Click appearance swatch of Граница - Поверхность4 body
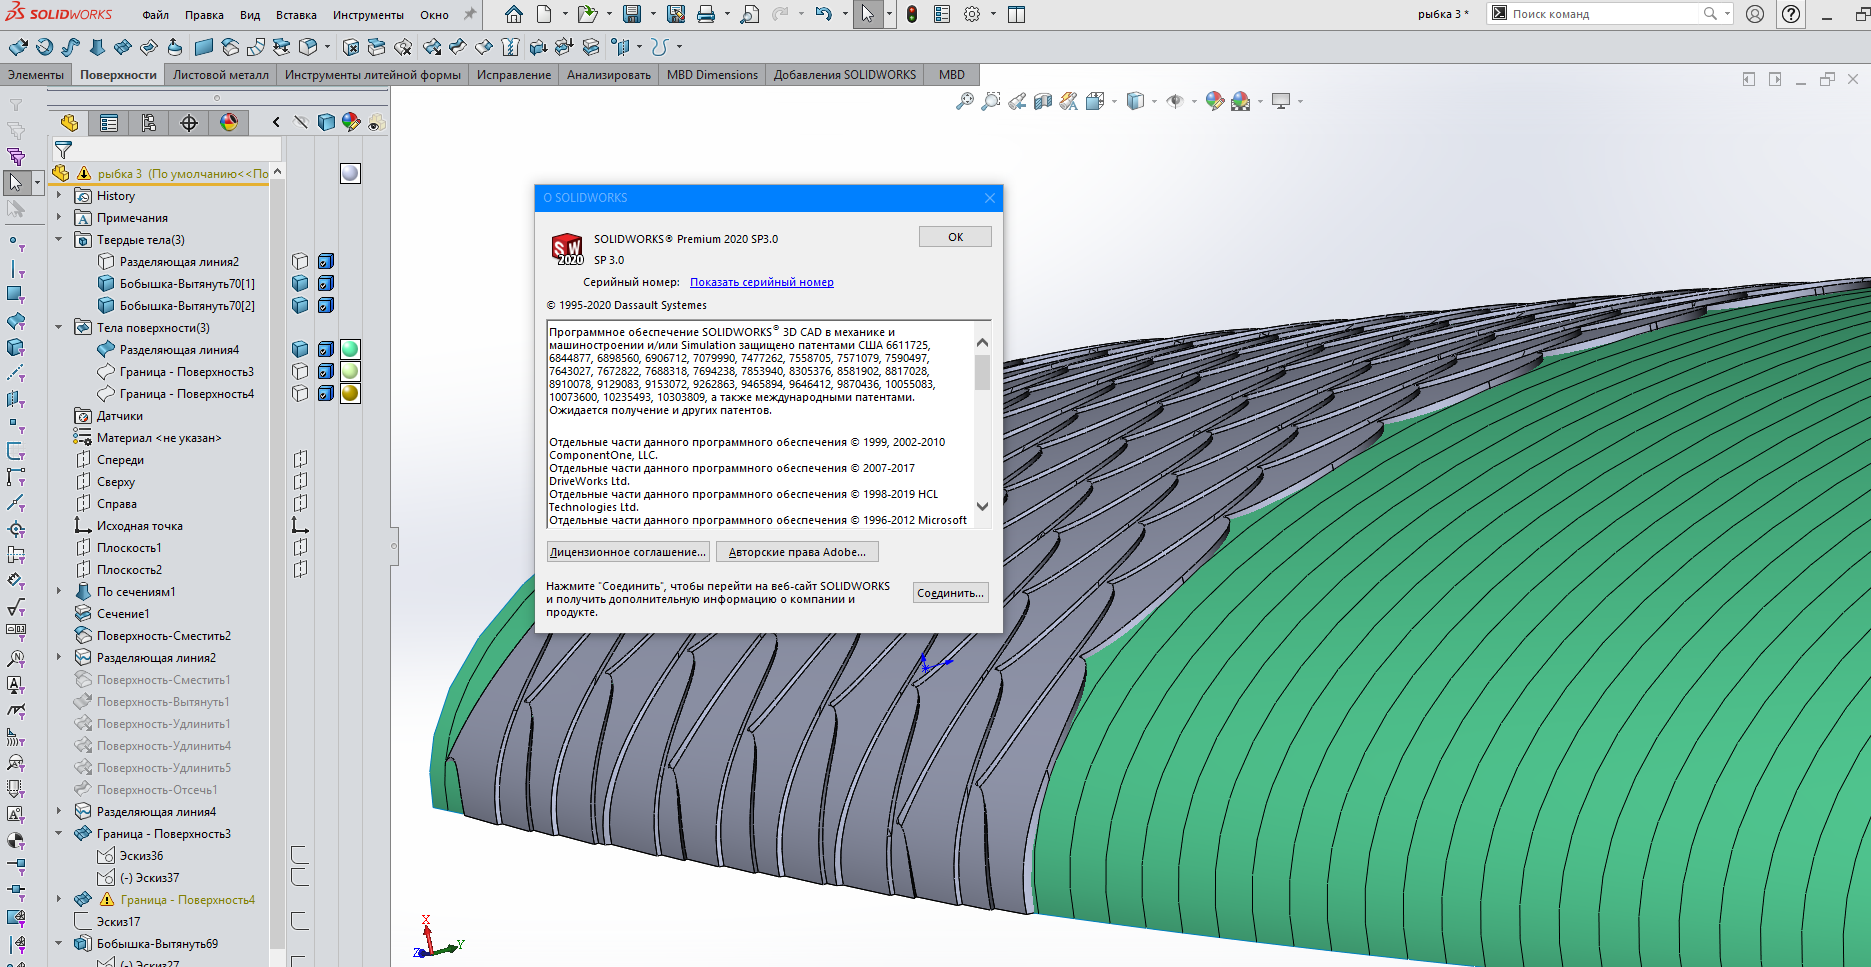The width and height of the screenshot is (1871, 967). point(350,393)
